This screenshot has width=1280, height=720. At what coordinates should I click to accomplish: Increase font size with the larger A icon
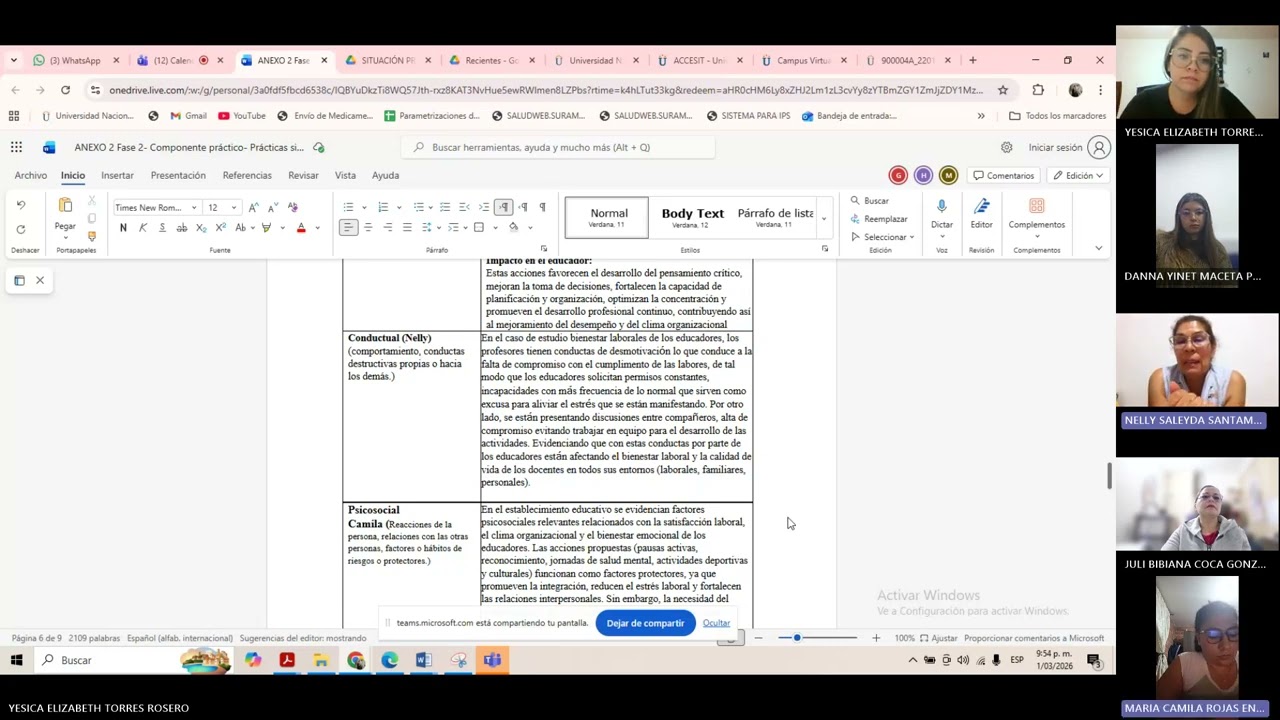tap(253, 207)
